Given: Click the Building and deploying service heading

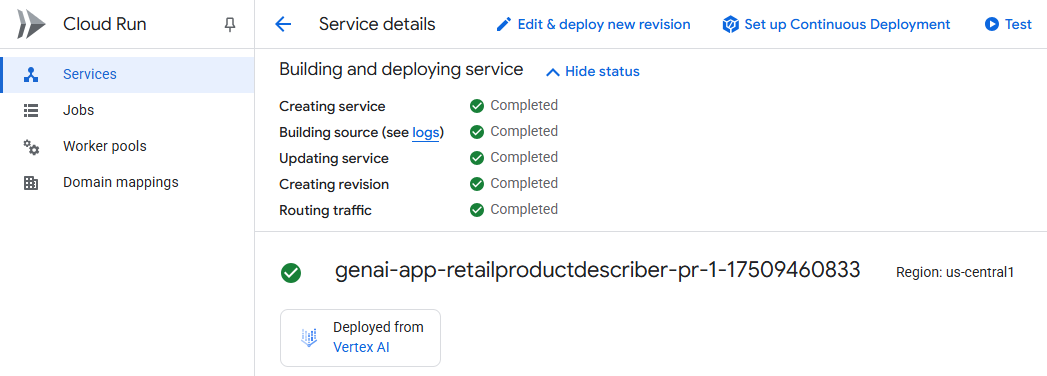Looking at the screenshot, I should (x=401, y=69).
